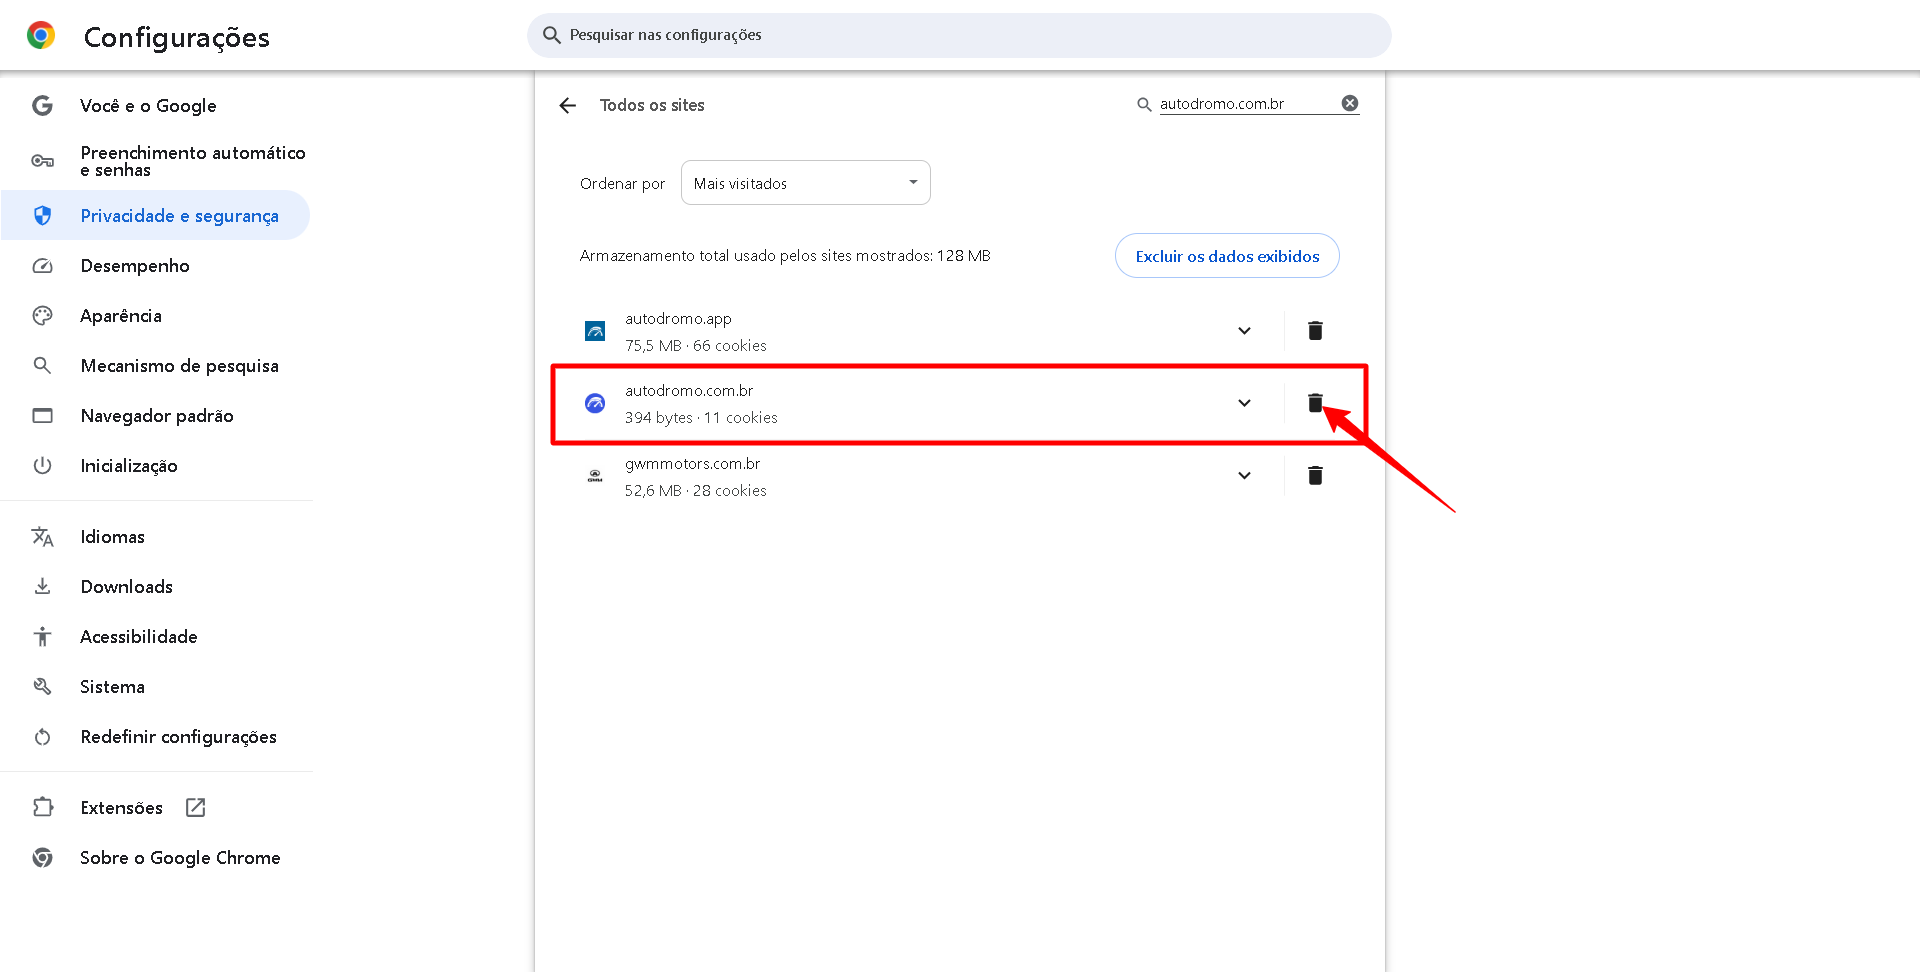Click the browser window icon for Navegador padrão
1920x972 pixels.
tap(42, 416)
